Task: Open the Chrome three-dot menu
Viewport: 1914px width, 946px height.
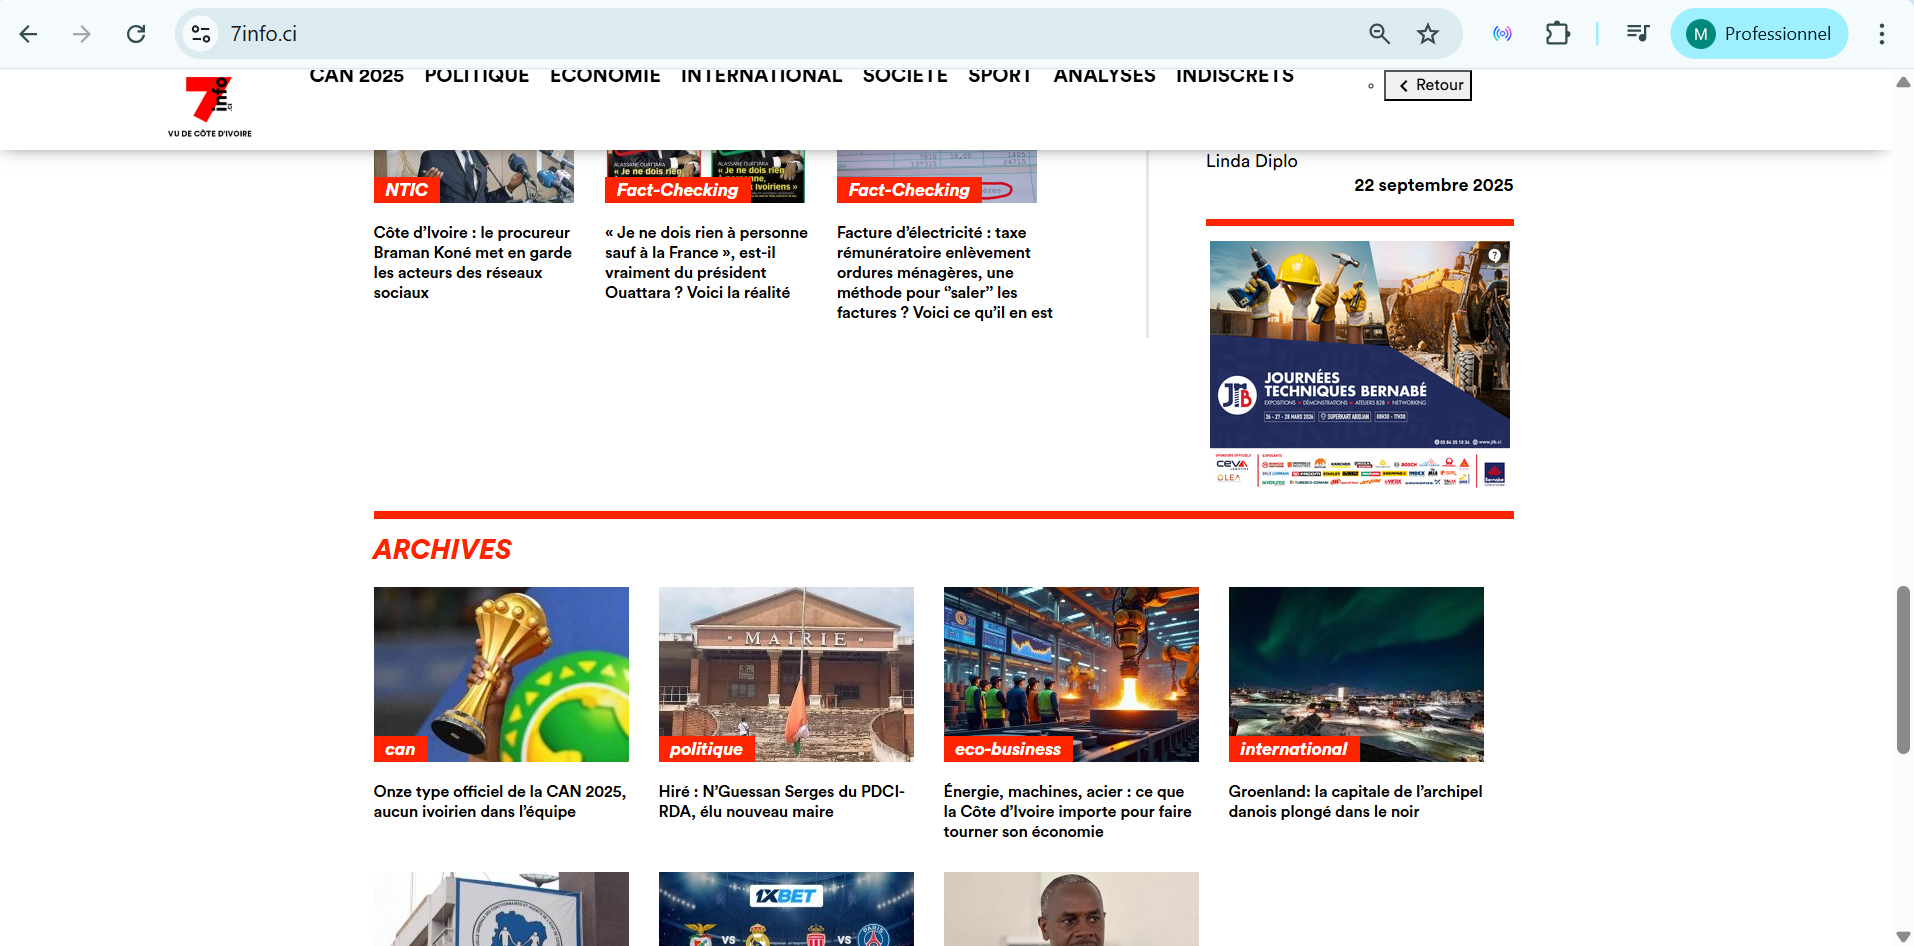Action: tap(1881, 34)
